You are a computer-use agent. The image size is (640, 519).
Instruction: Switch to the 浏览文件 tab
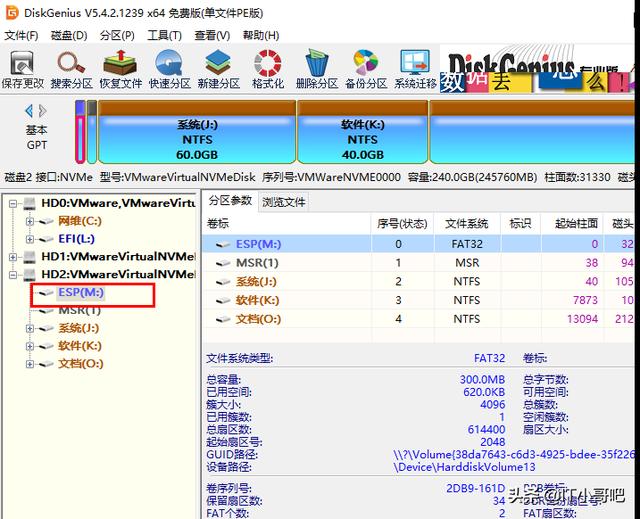click(x=284, y=201)
